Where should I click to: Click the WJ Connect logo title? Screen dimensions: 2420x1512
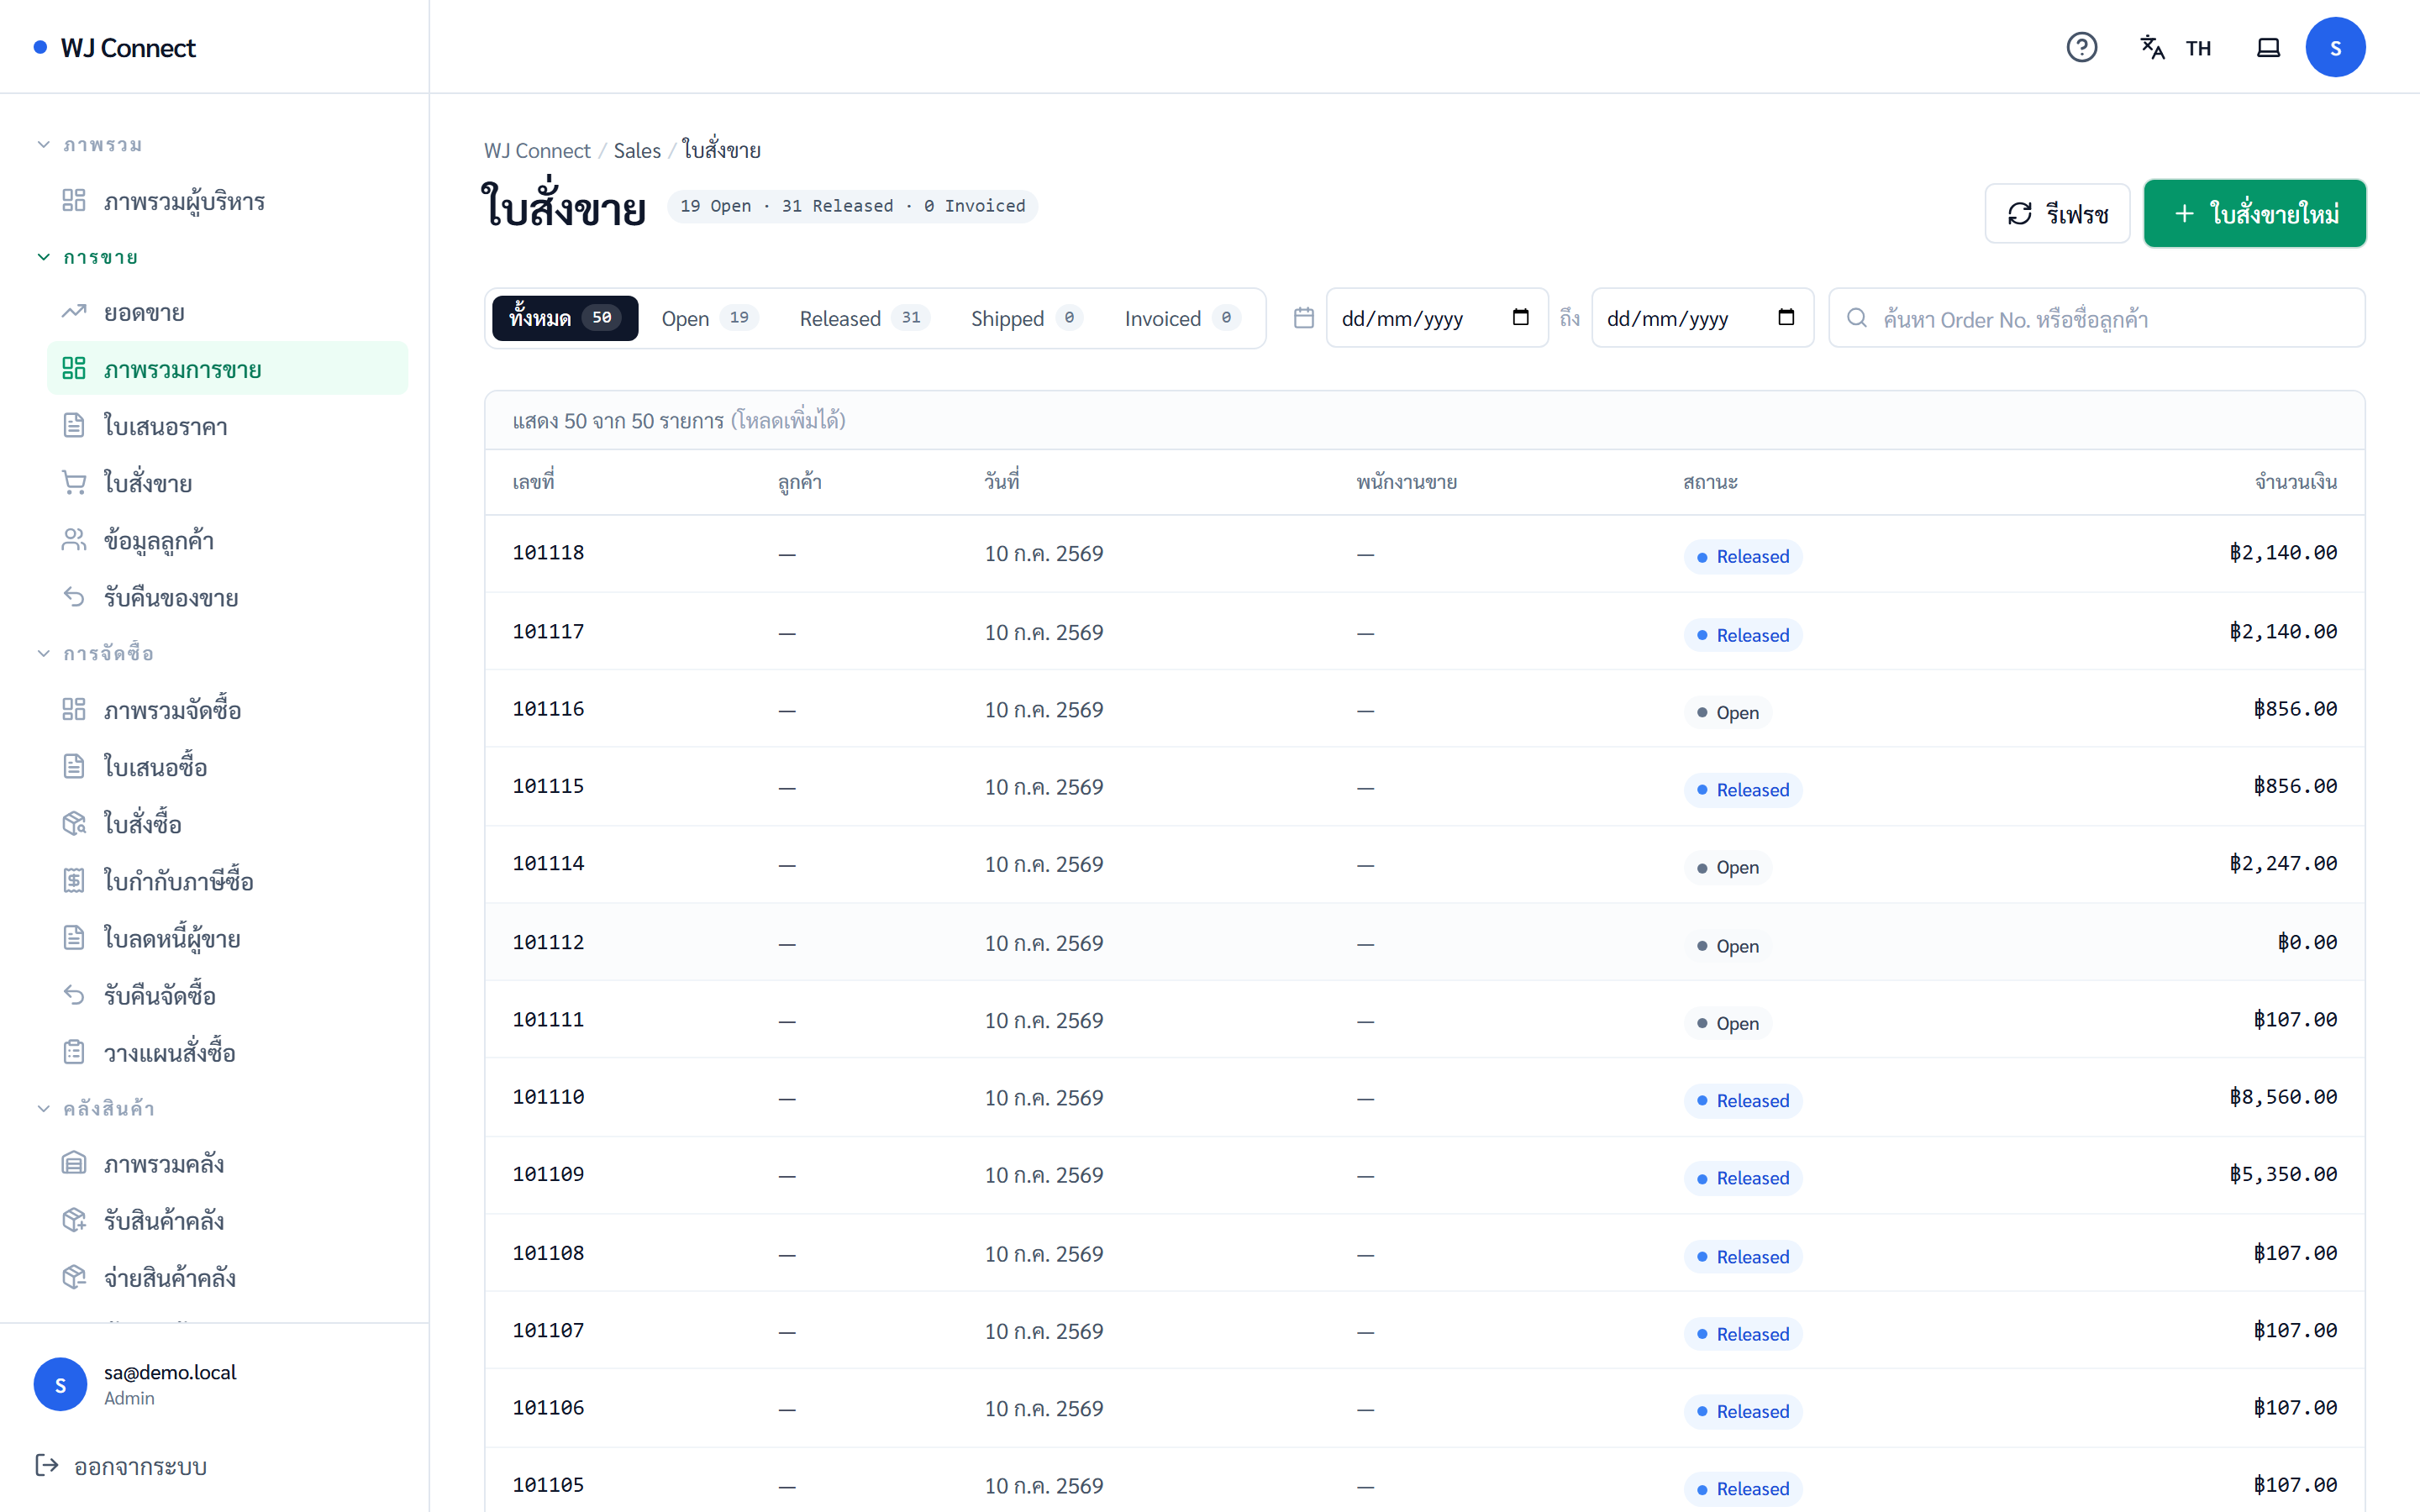pos(128,47)
